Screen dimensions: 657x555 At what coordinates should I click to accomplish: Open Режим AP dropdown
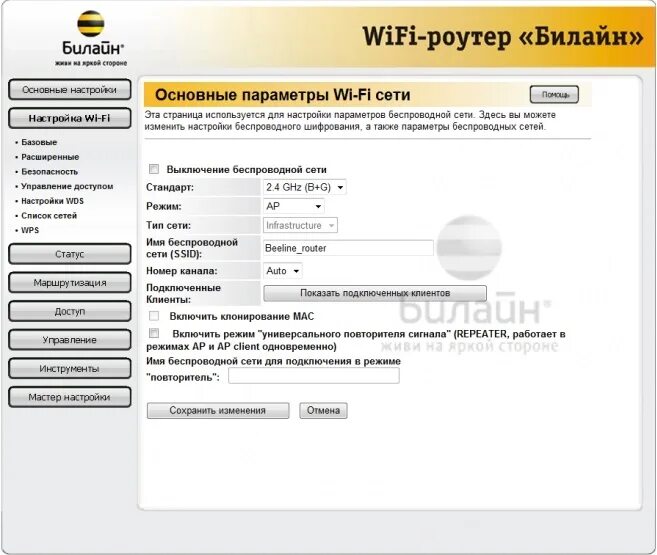[x=293, y=206]
